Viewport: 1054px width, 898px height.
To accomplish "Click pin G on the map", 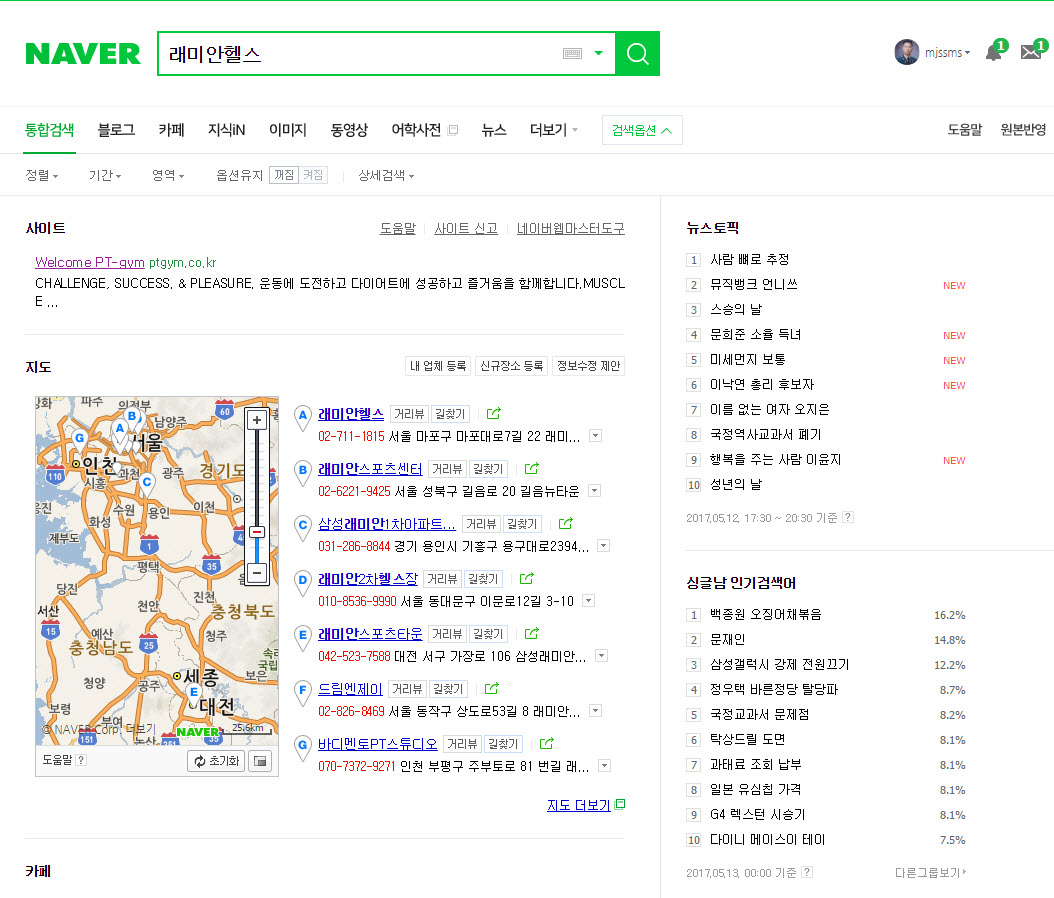I will [x=79, y=441].
